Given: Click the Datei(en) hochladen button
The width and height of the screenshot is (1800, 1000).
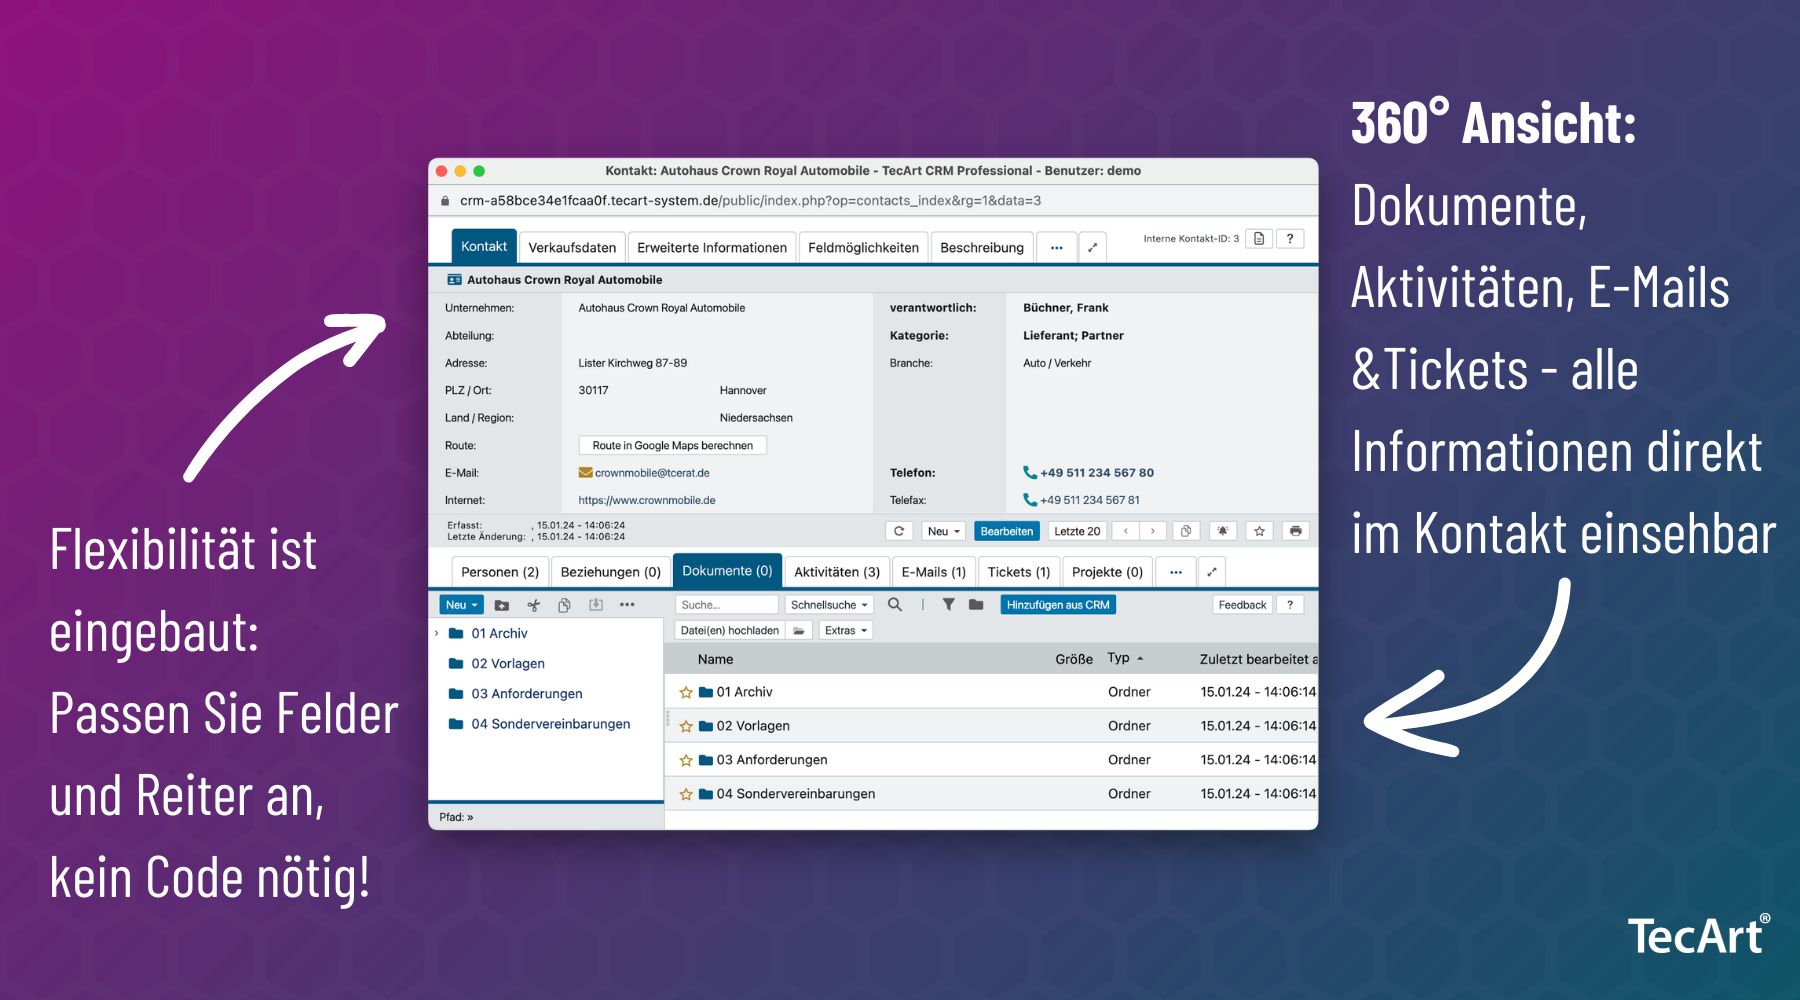Looking at the screenshot, I should [x=730, y=631].
